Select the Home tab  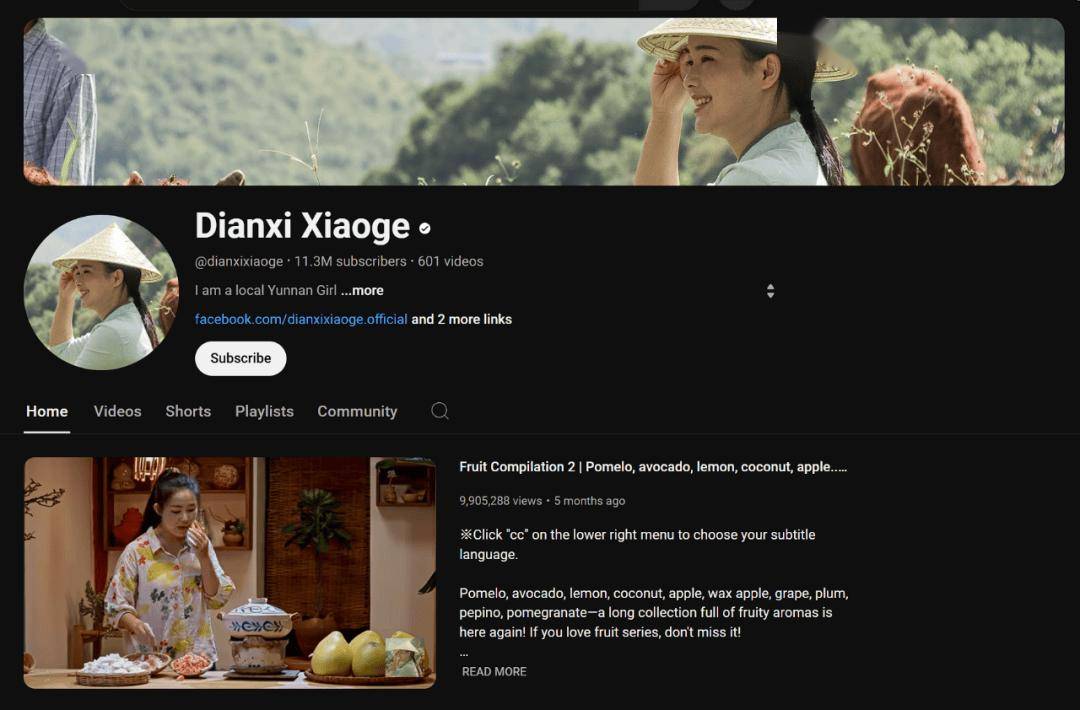point(47,411)
